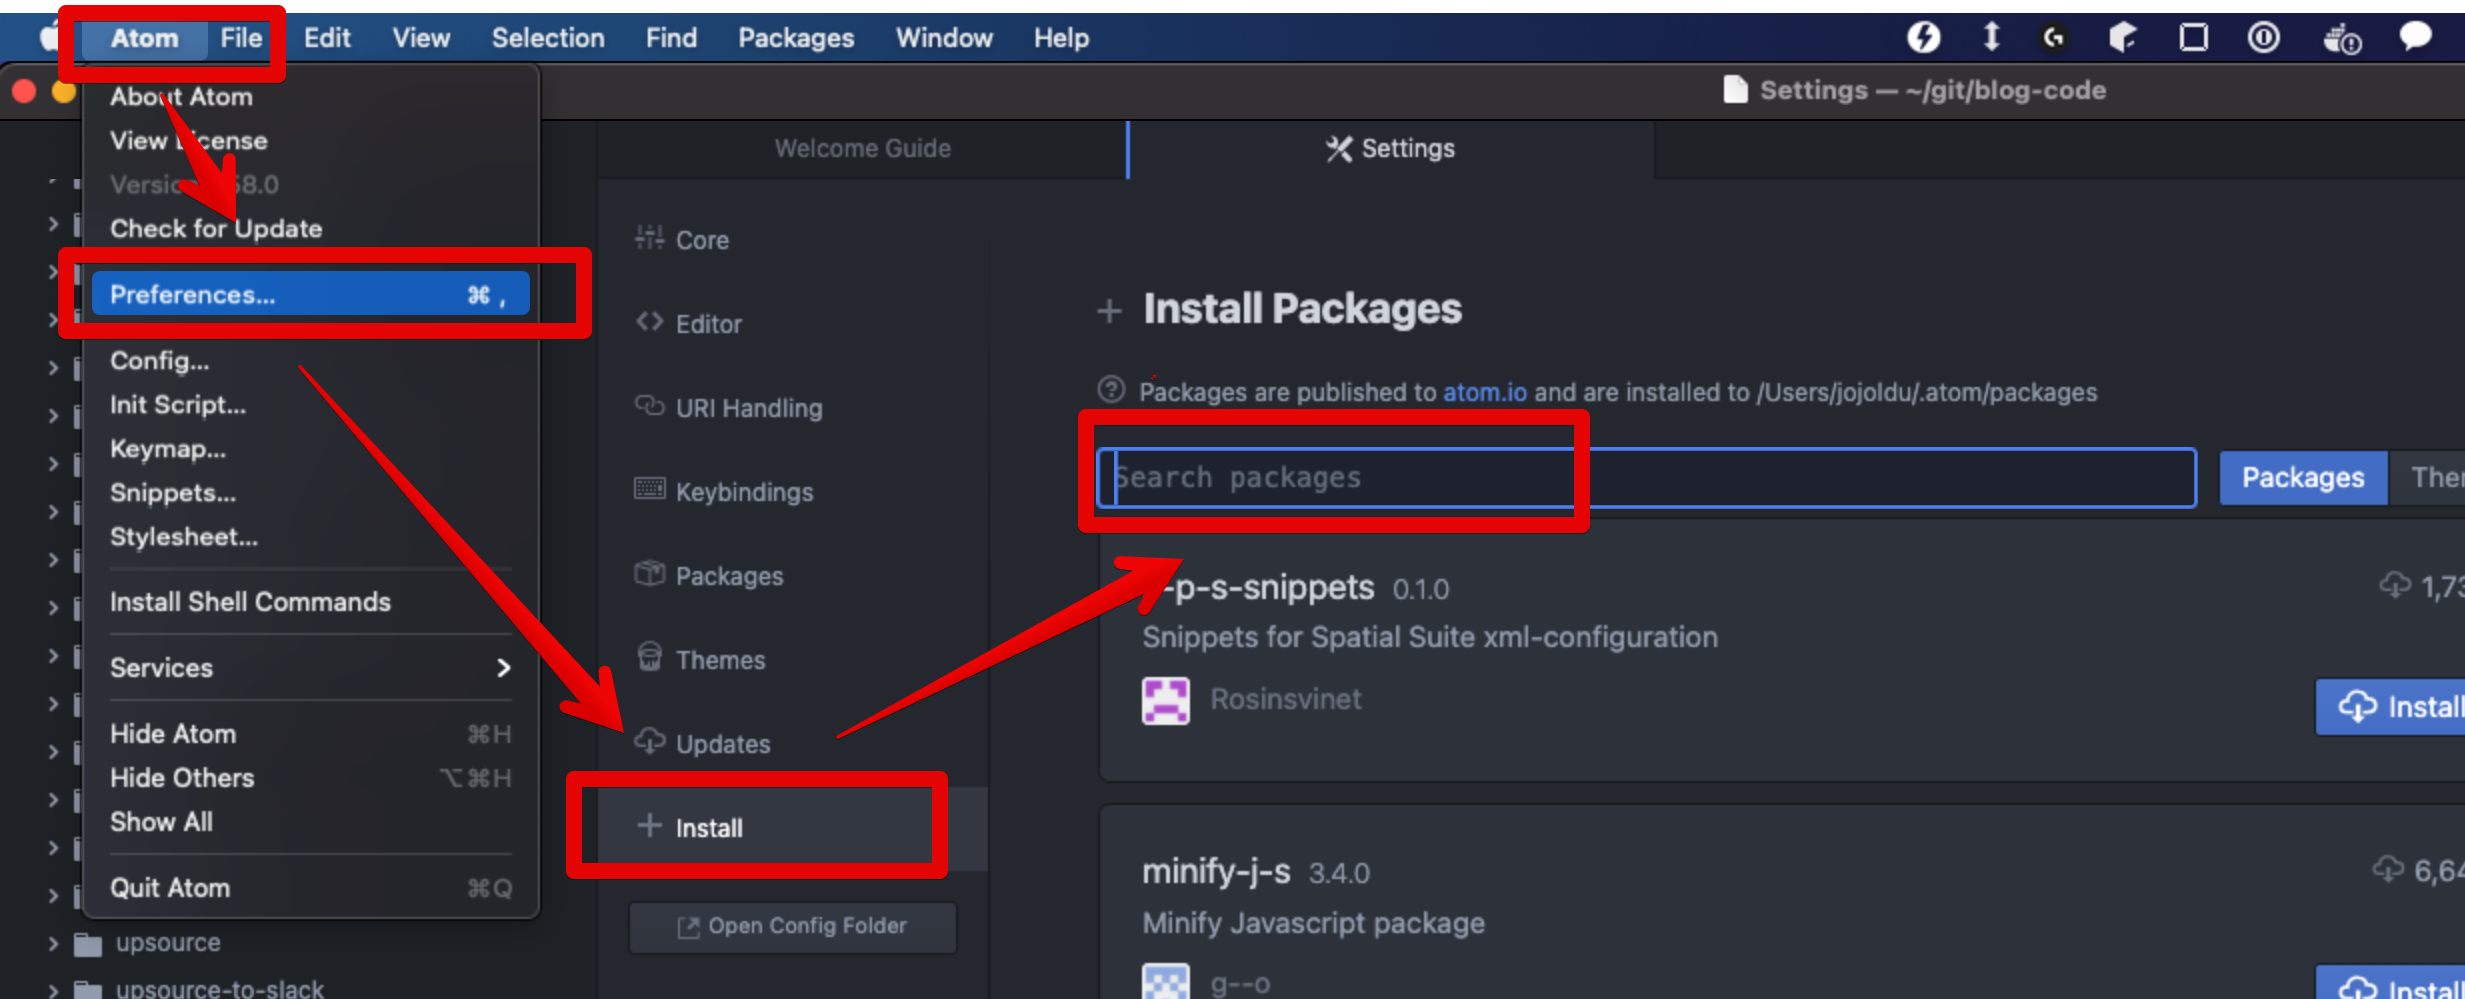Click the Rosinsvinet author avatar
Image resolution: width=2465 pixels, height=999 pixels.
[x=1166, y=700]
